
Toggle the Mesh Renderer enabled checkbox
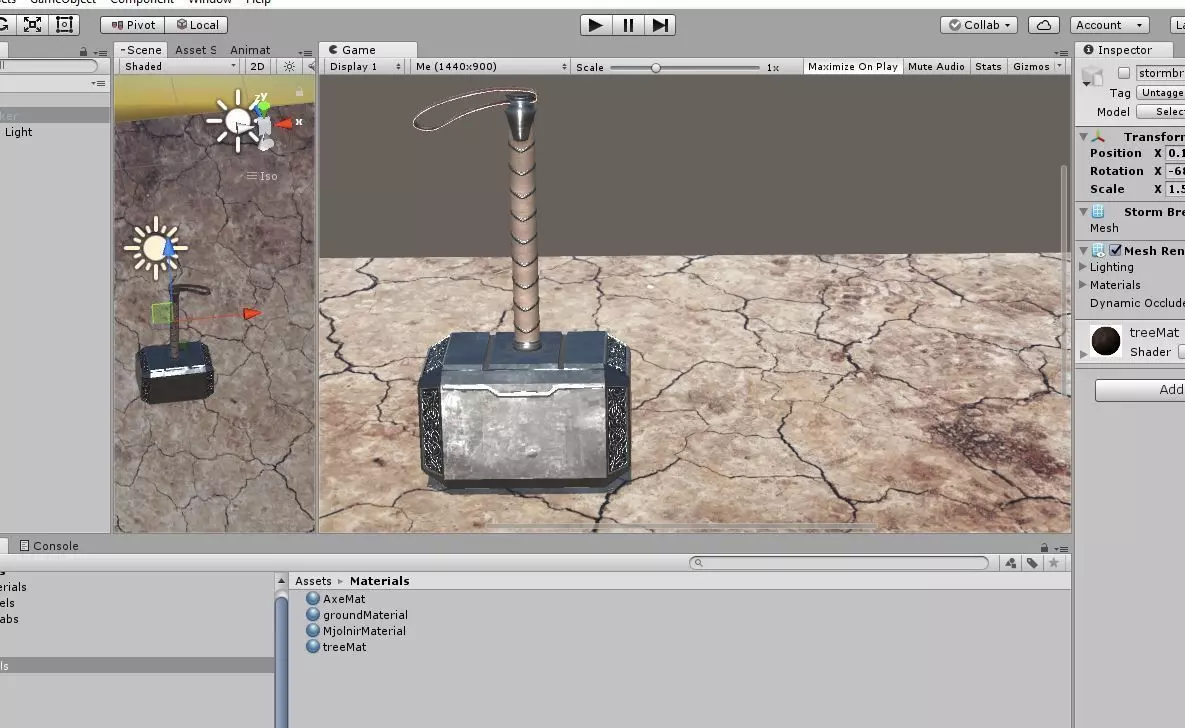tap(1115, 250)
